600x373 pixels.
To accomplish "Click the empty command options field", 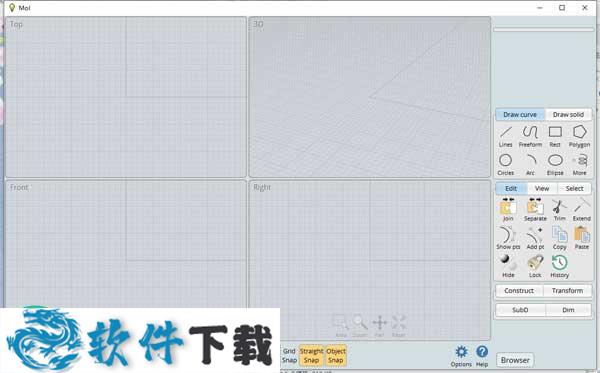I will 543,29.
